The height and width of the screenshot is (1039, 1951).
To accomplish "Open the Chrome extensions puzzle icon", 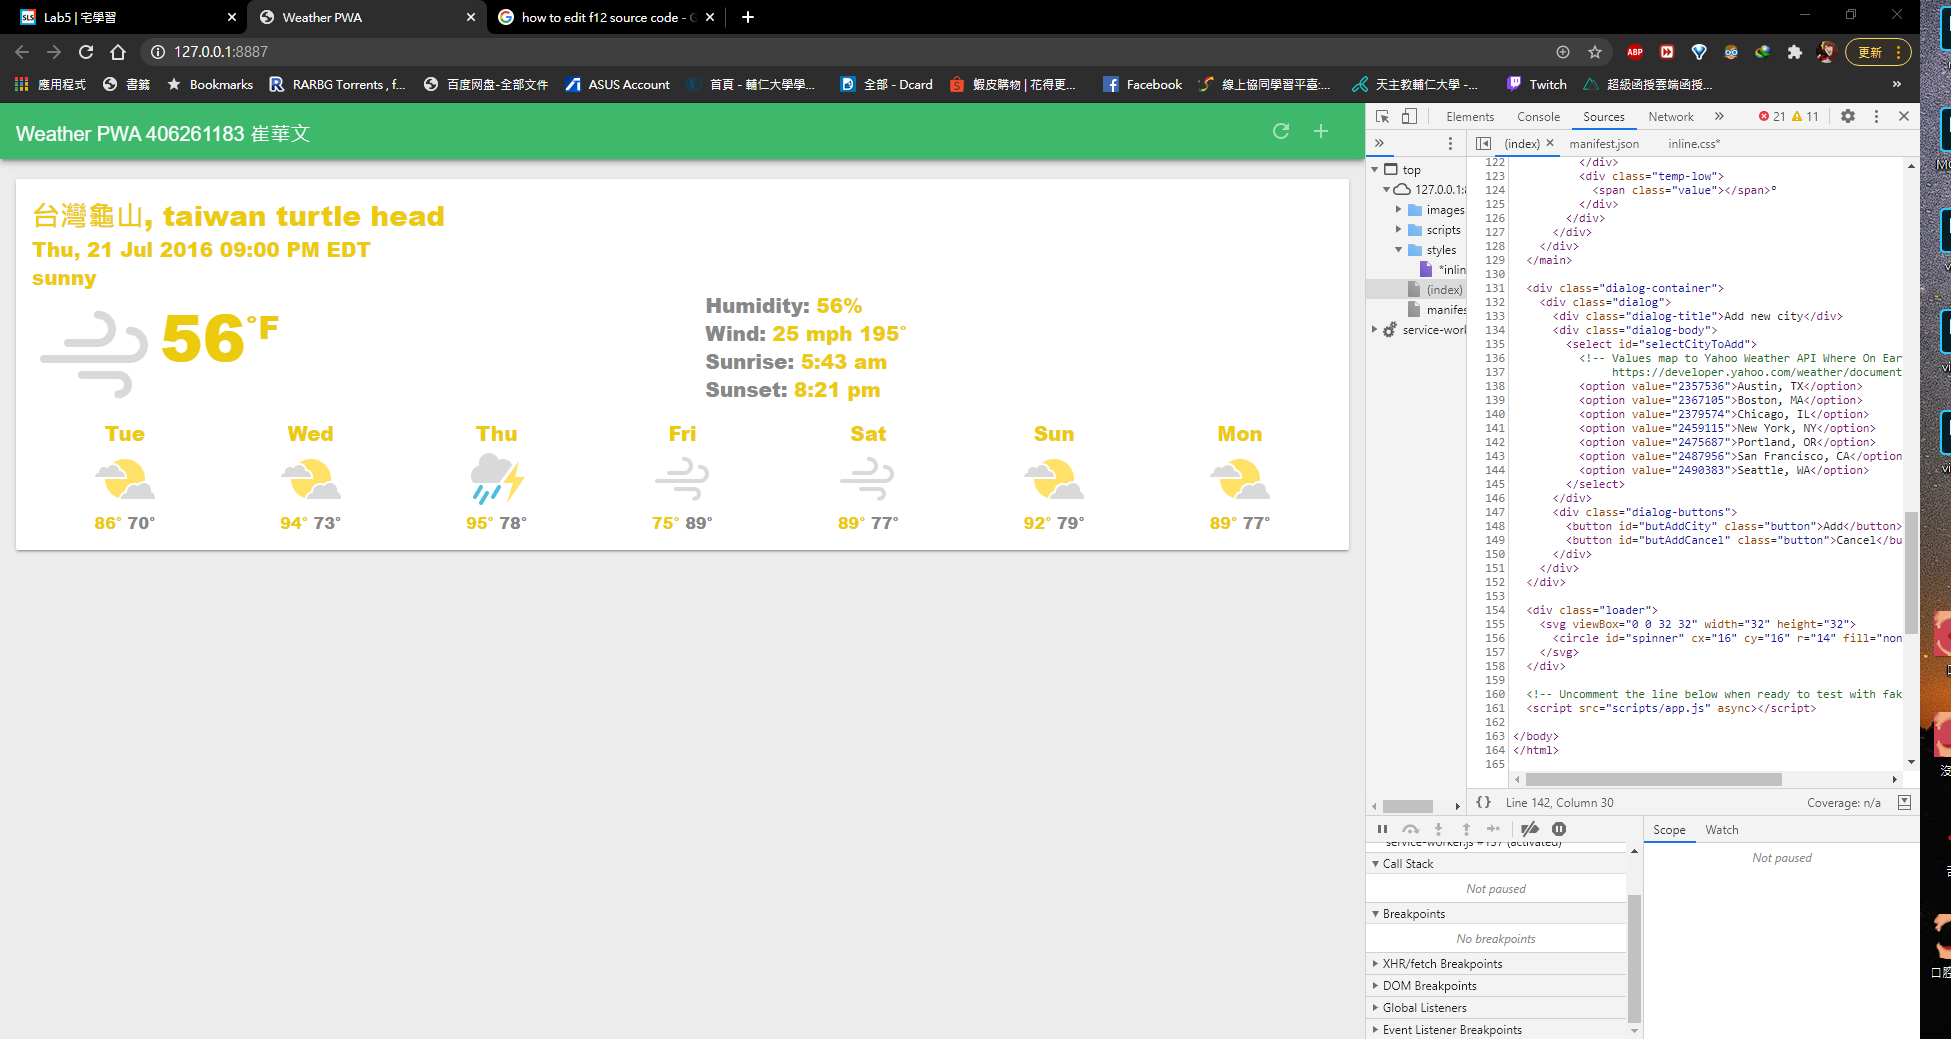I will tap(1795, 52).
